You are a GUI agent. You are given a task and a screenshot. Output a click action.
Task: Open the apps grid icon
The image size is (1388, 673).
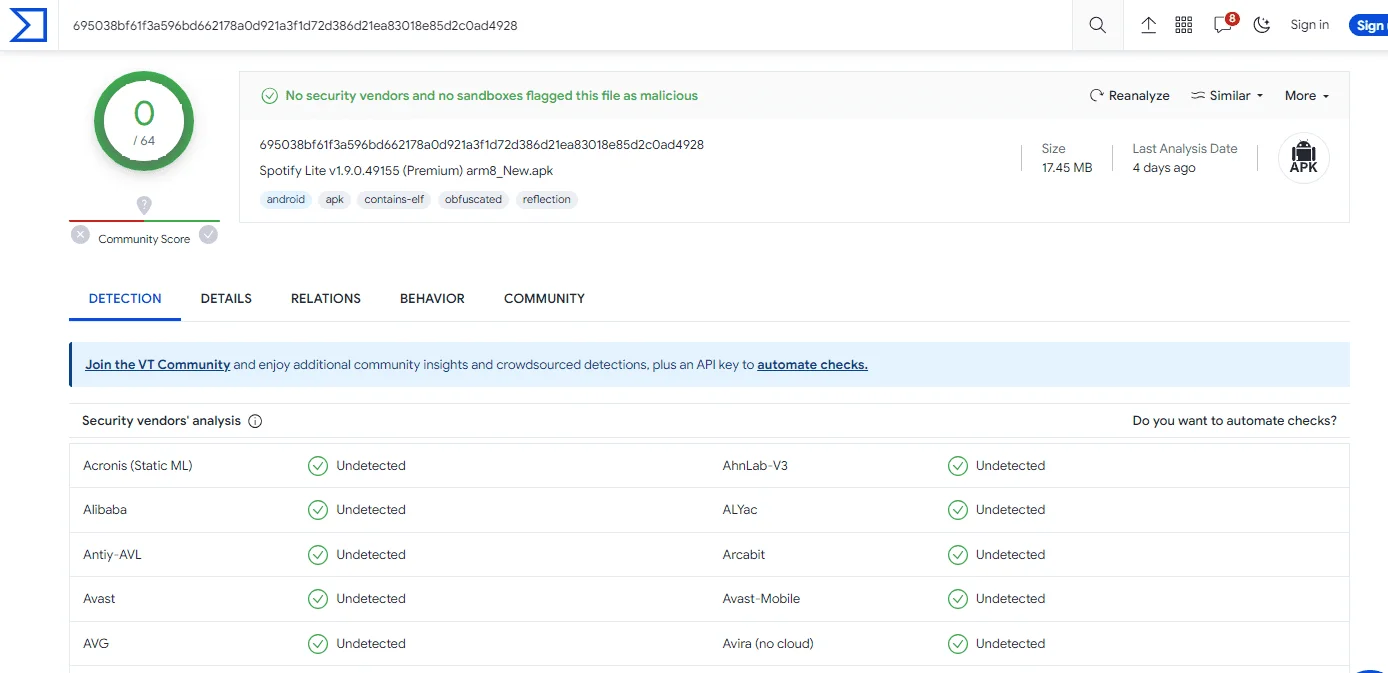point(1184,25)
